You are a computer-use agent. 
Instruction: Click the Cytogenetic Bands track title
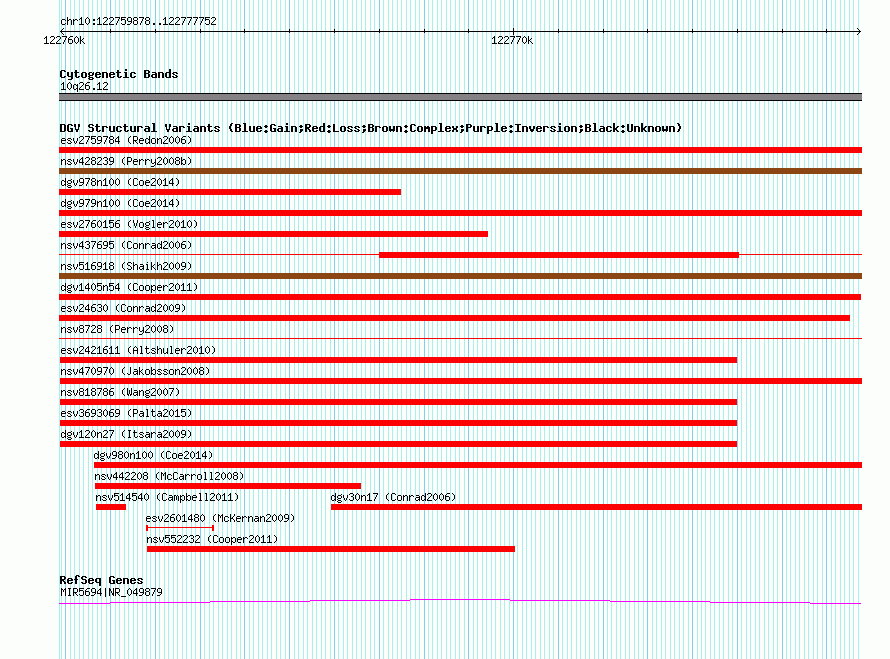[119, 74]
